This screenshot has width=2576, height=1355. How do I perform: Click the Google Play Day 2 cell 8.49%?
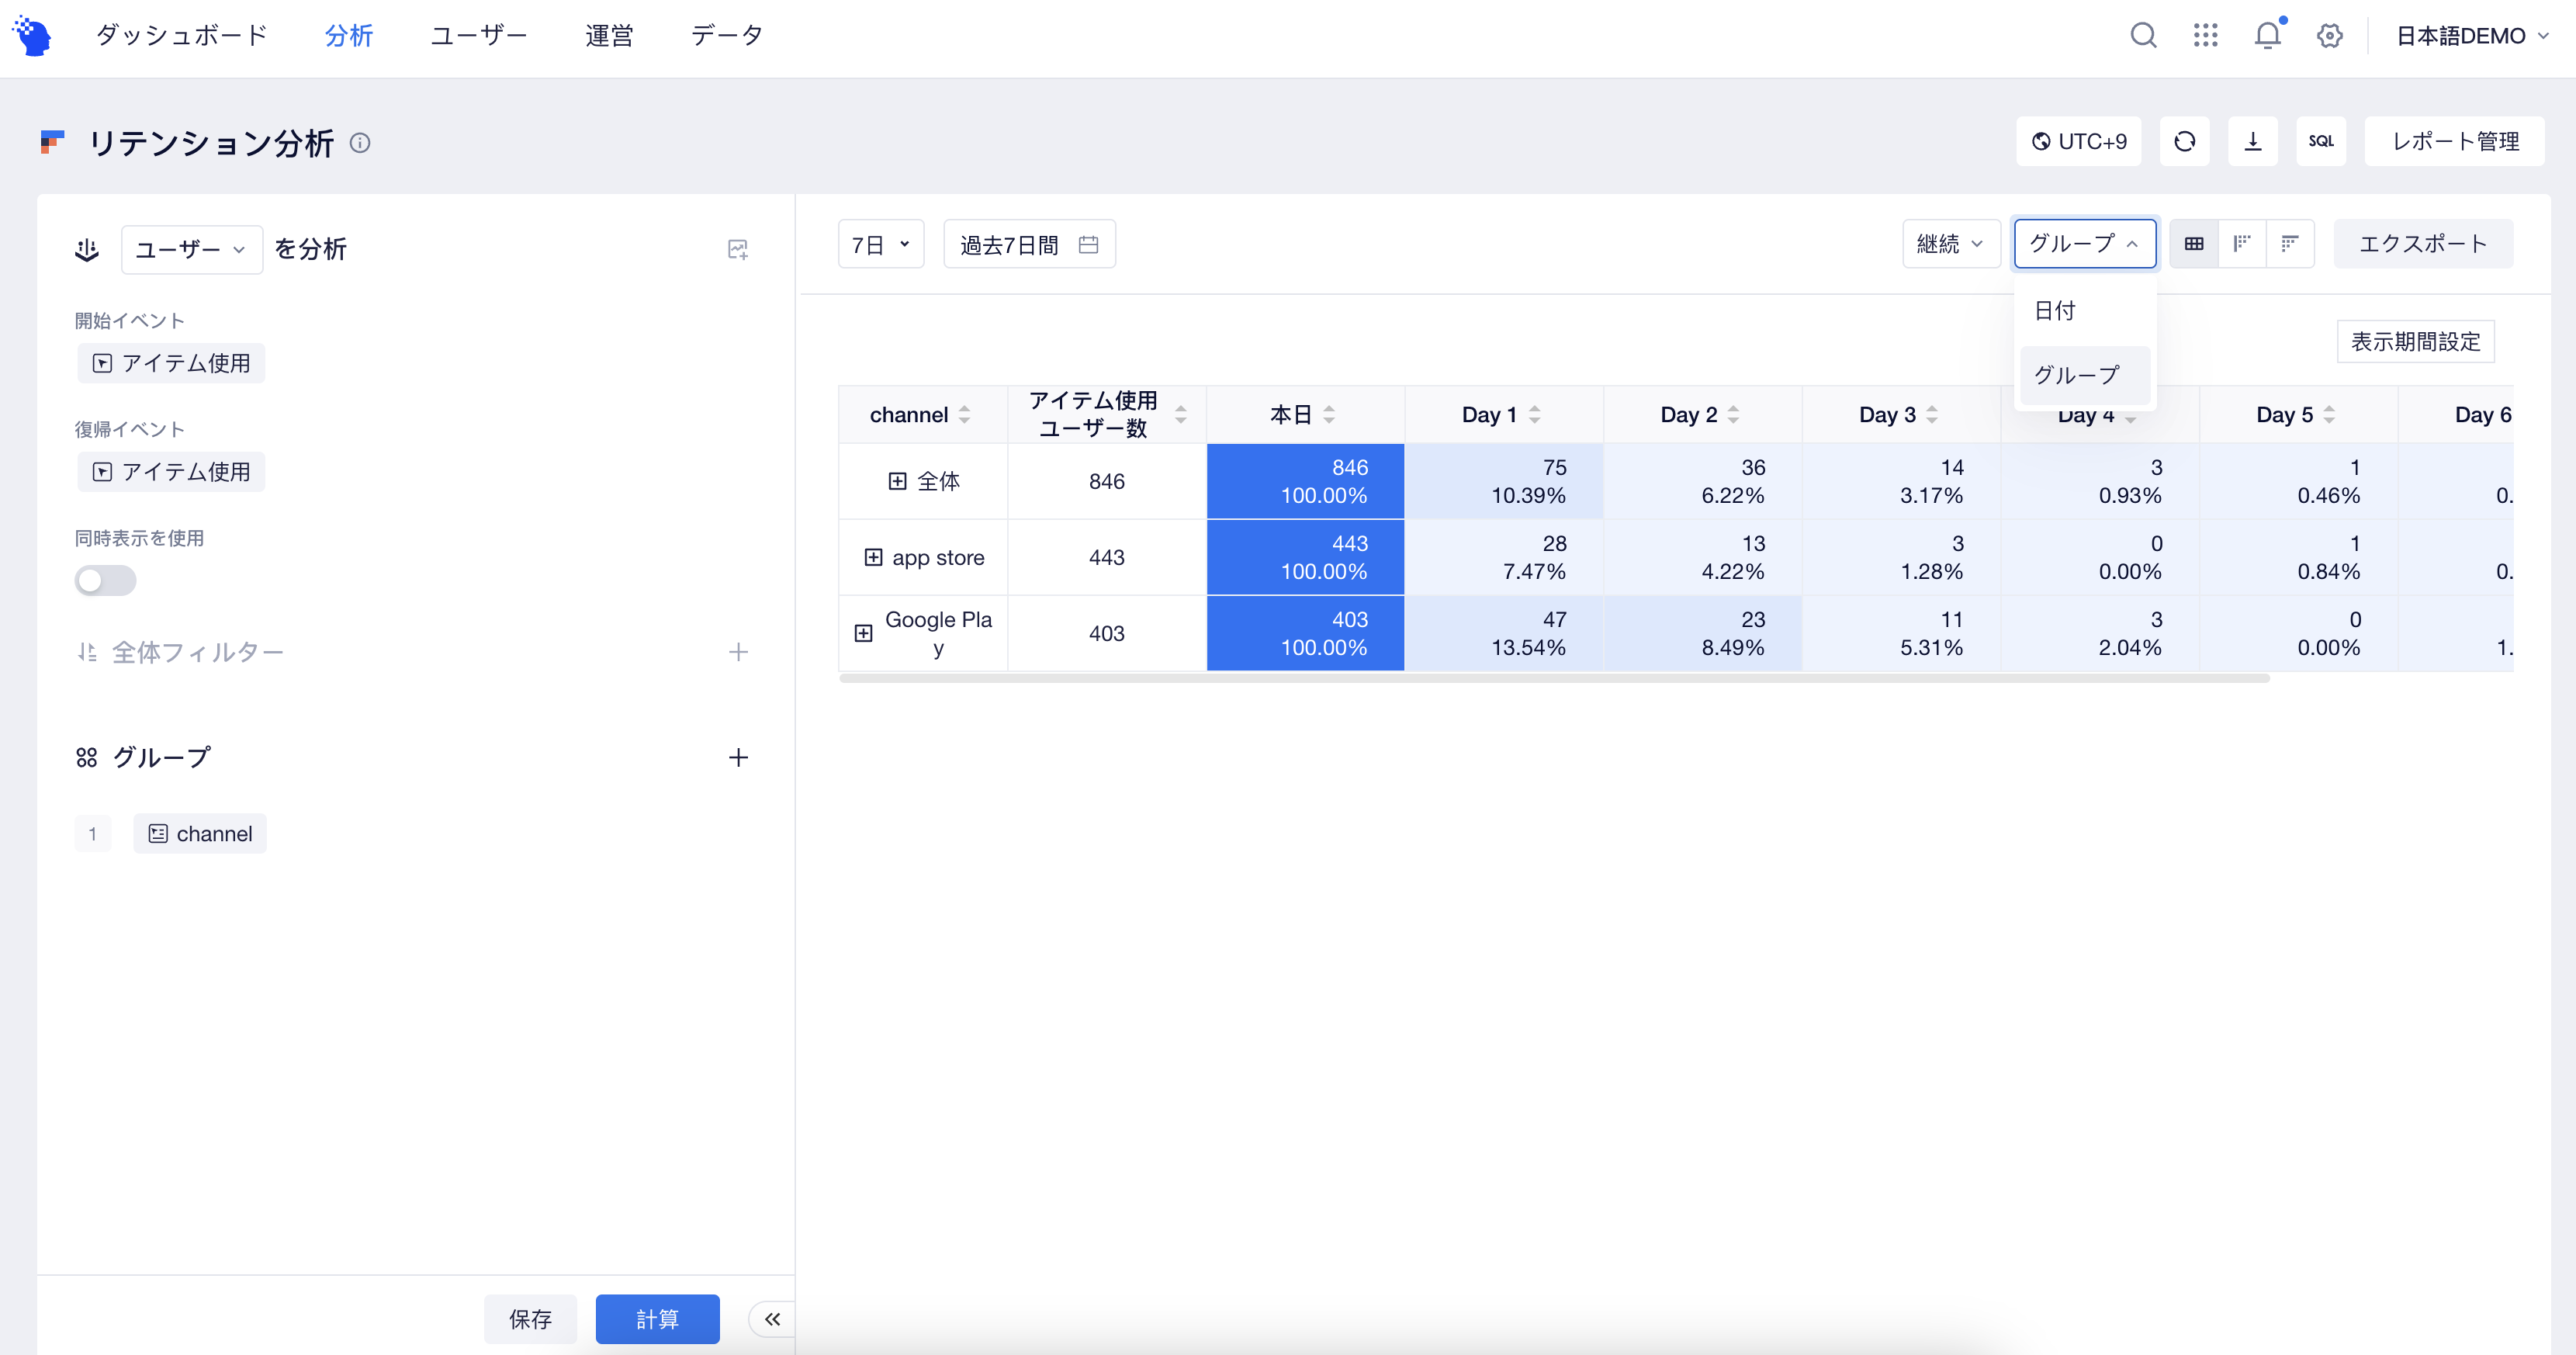(x=1702, y=633)
